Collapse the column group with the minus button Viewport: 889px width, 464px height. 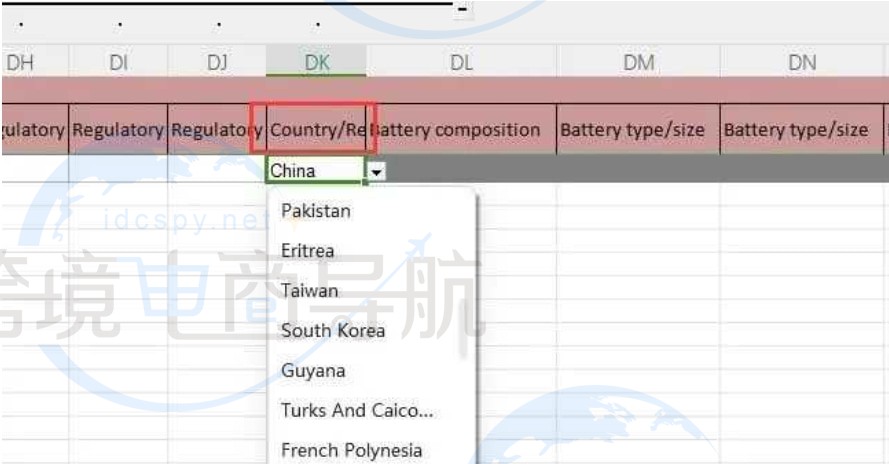462,10
